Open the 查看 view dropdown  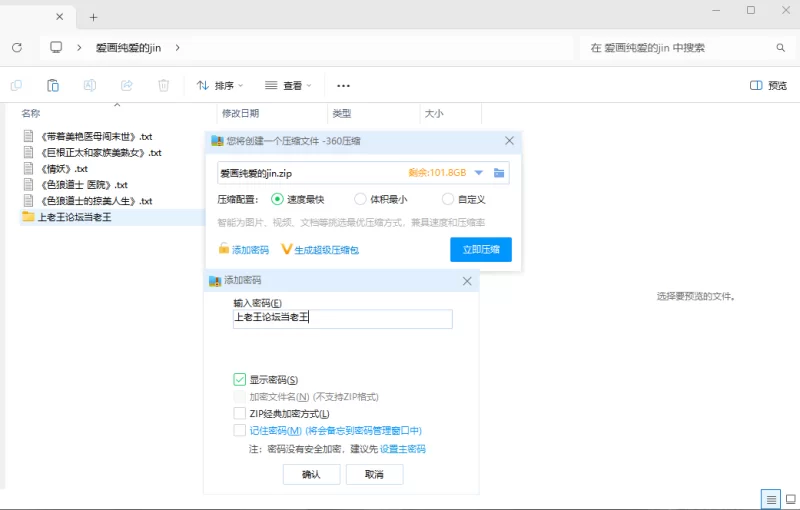(x=288, y=85)
